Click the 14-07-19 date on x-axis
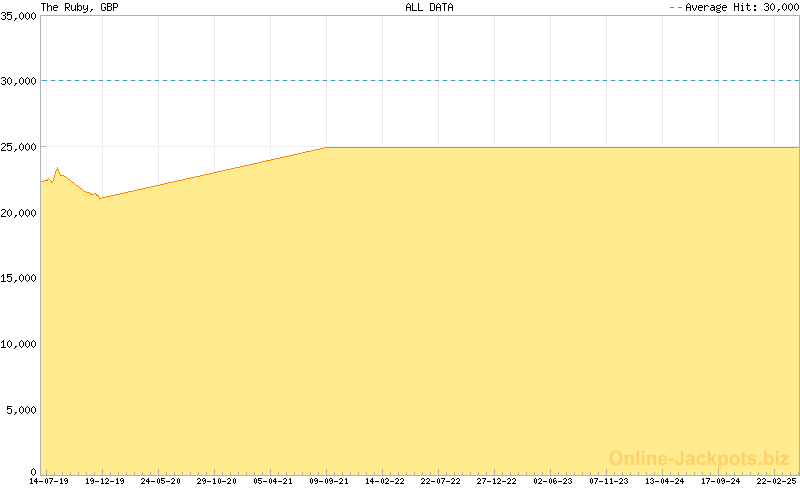Image resolution: width=800 pixels, height=490 pixels. tap(49, 482)
